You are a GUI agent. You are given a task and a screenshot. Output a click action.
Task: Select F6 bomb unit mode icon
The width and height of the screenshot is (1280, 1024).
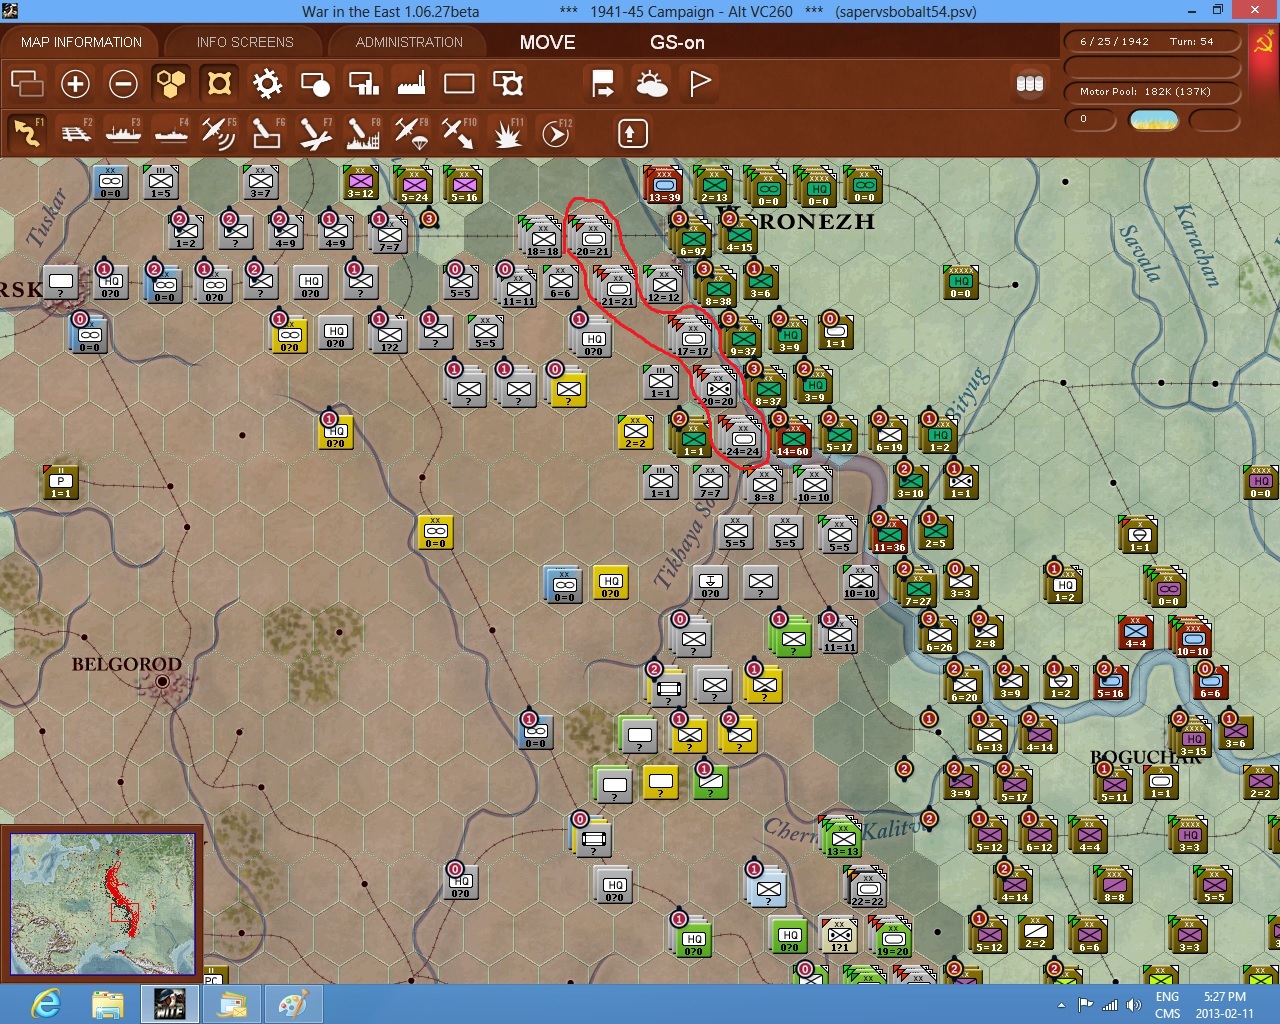267,132
